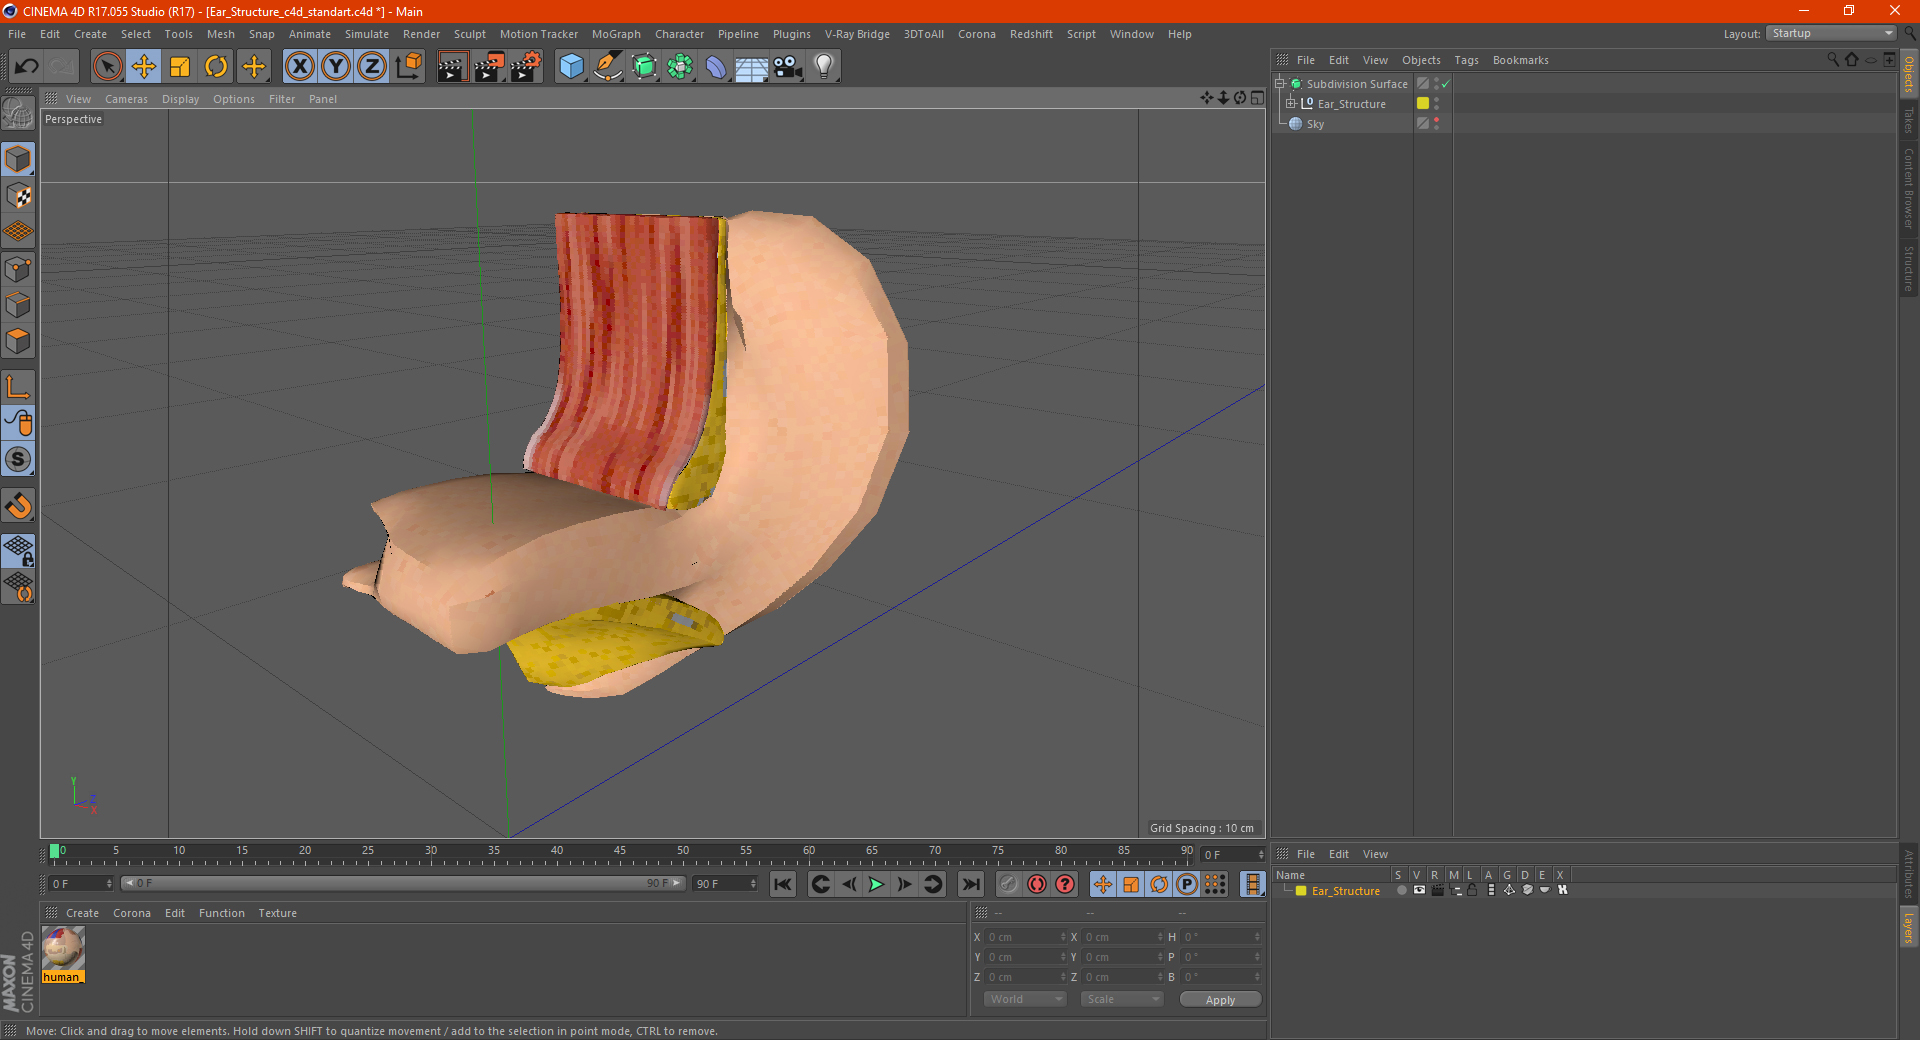Add a Camera object
The image size is (1920, 1040).
point(788,67)
